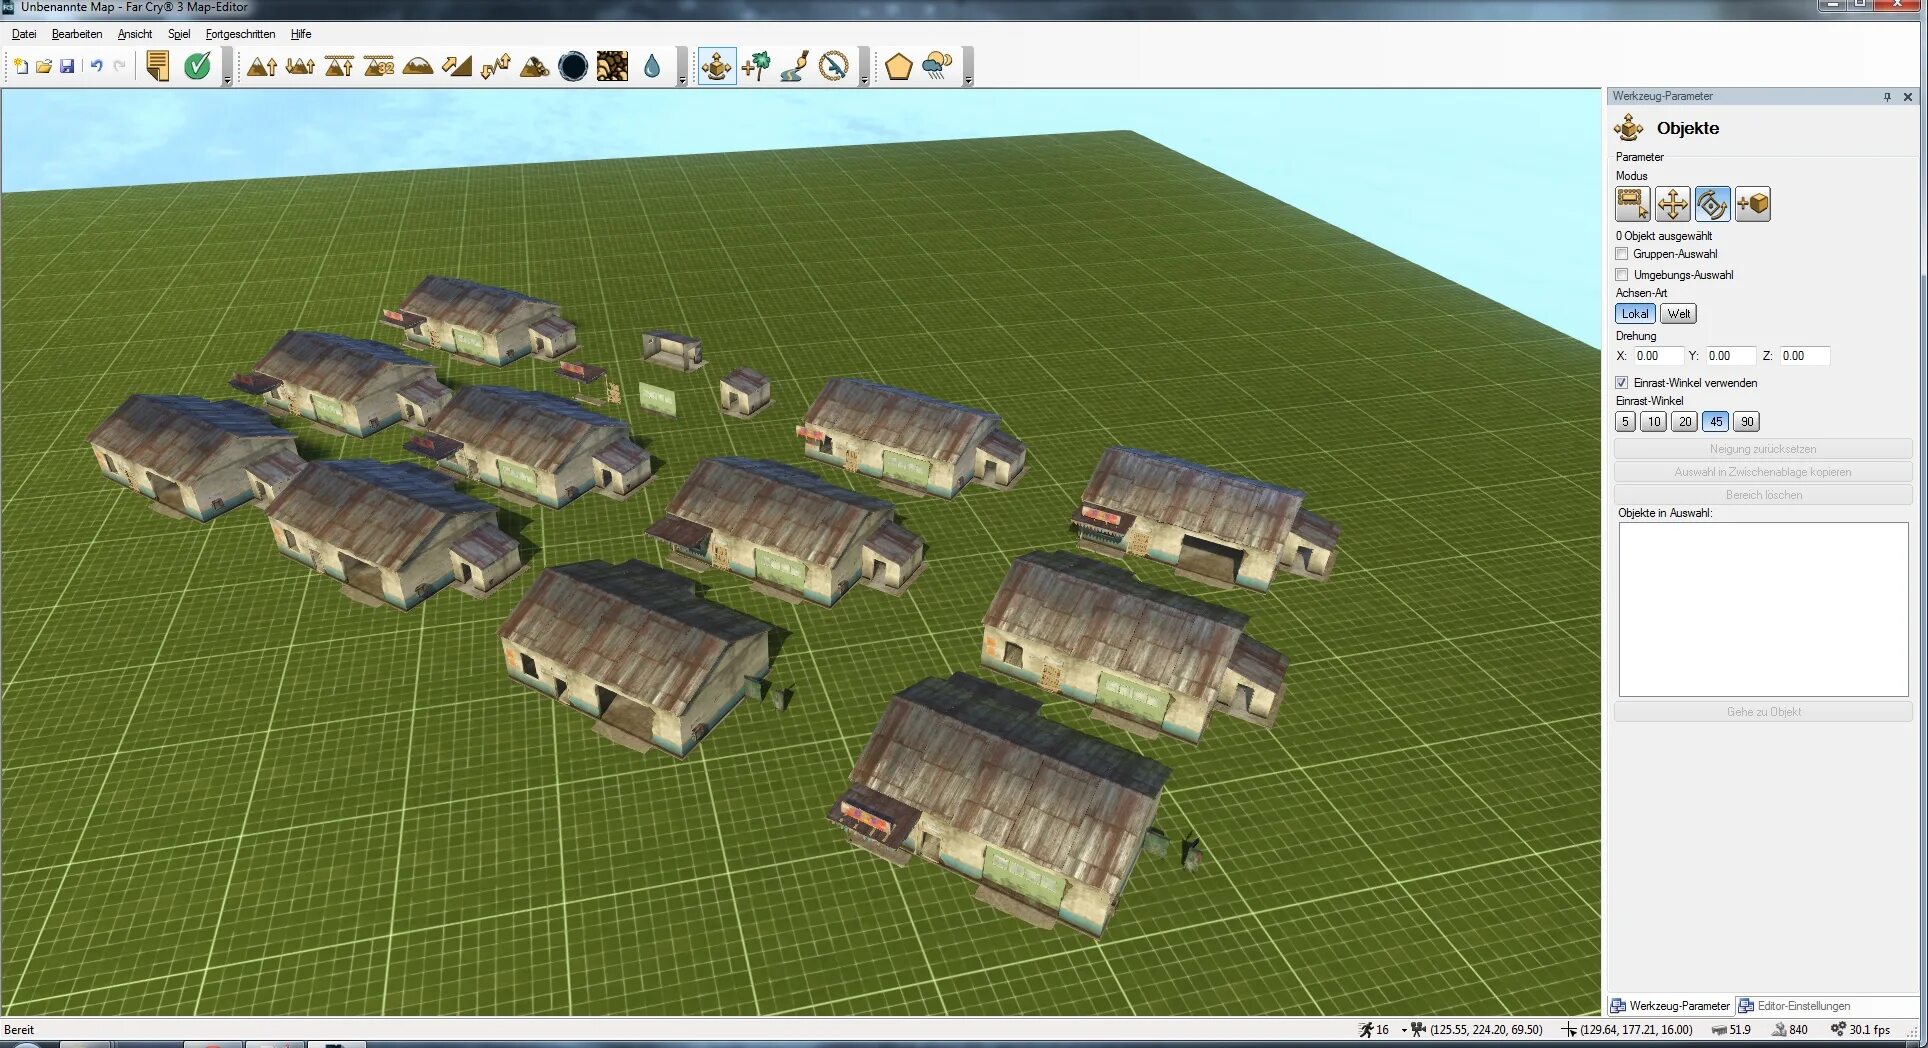Close the Werkzeug-Parameter panel
Screen dimensions: 1928x1048
pos(1908,97)
